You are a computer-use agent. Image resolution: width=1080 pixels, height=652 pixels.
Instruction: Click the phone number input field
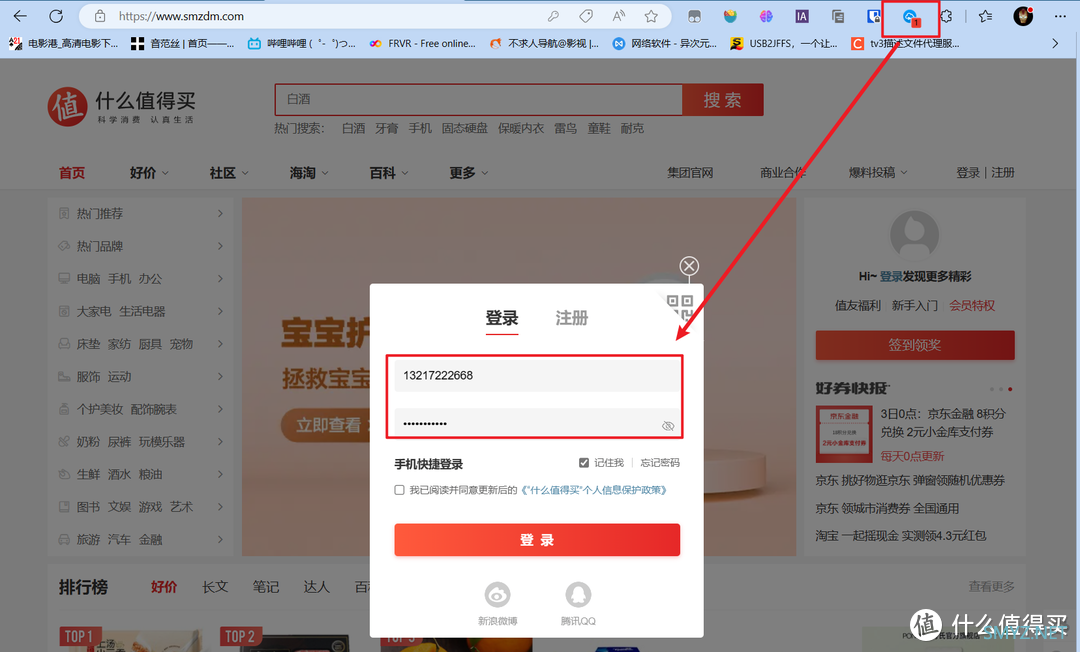click(537, 376)
